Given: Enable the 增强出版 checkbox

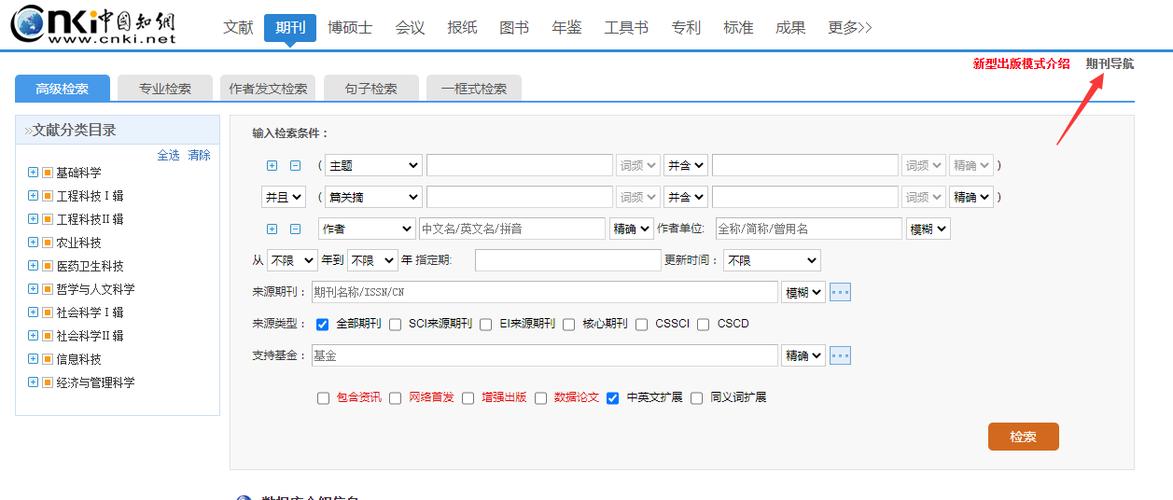Looking at the screenshot, I should (x=468, y=398).
